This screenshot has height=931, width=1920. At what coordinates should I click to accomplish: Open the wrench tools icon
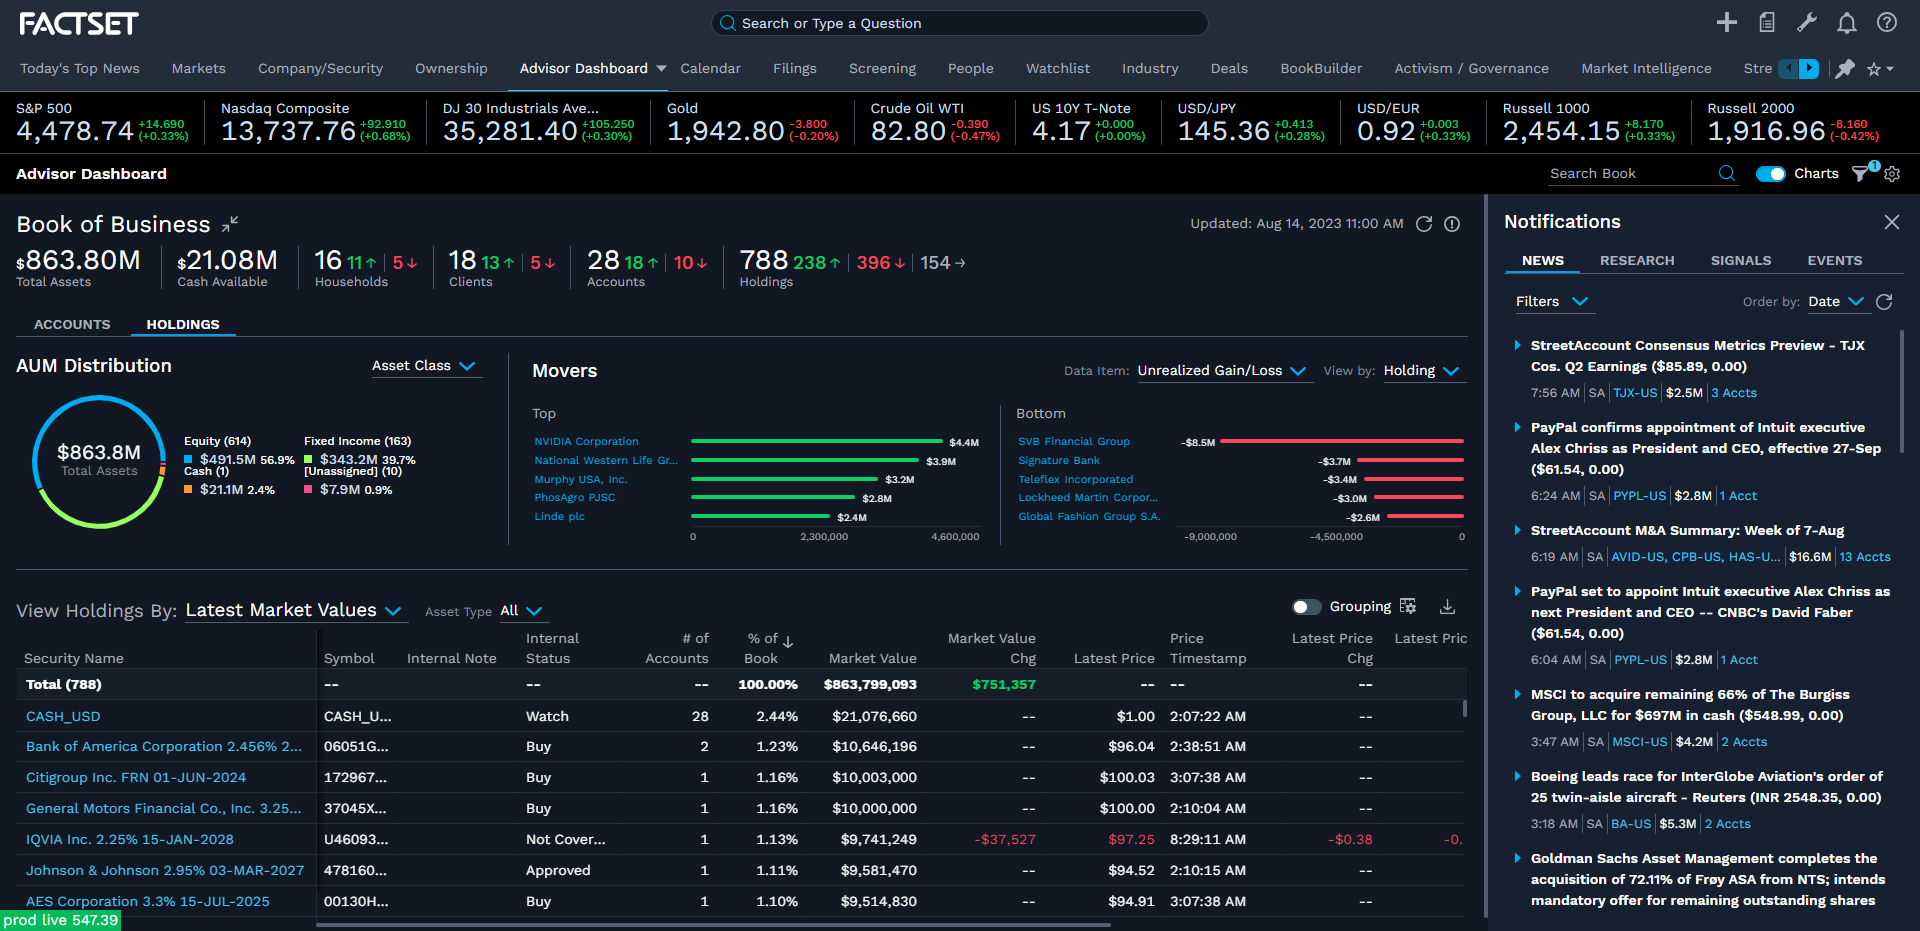click(1806, 23)
